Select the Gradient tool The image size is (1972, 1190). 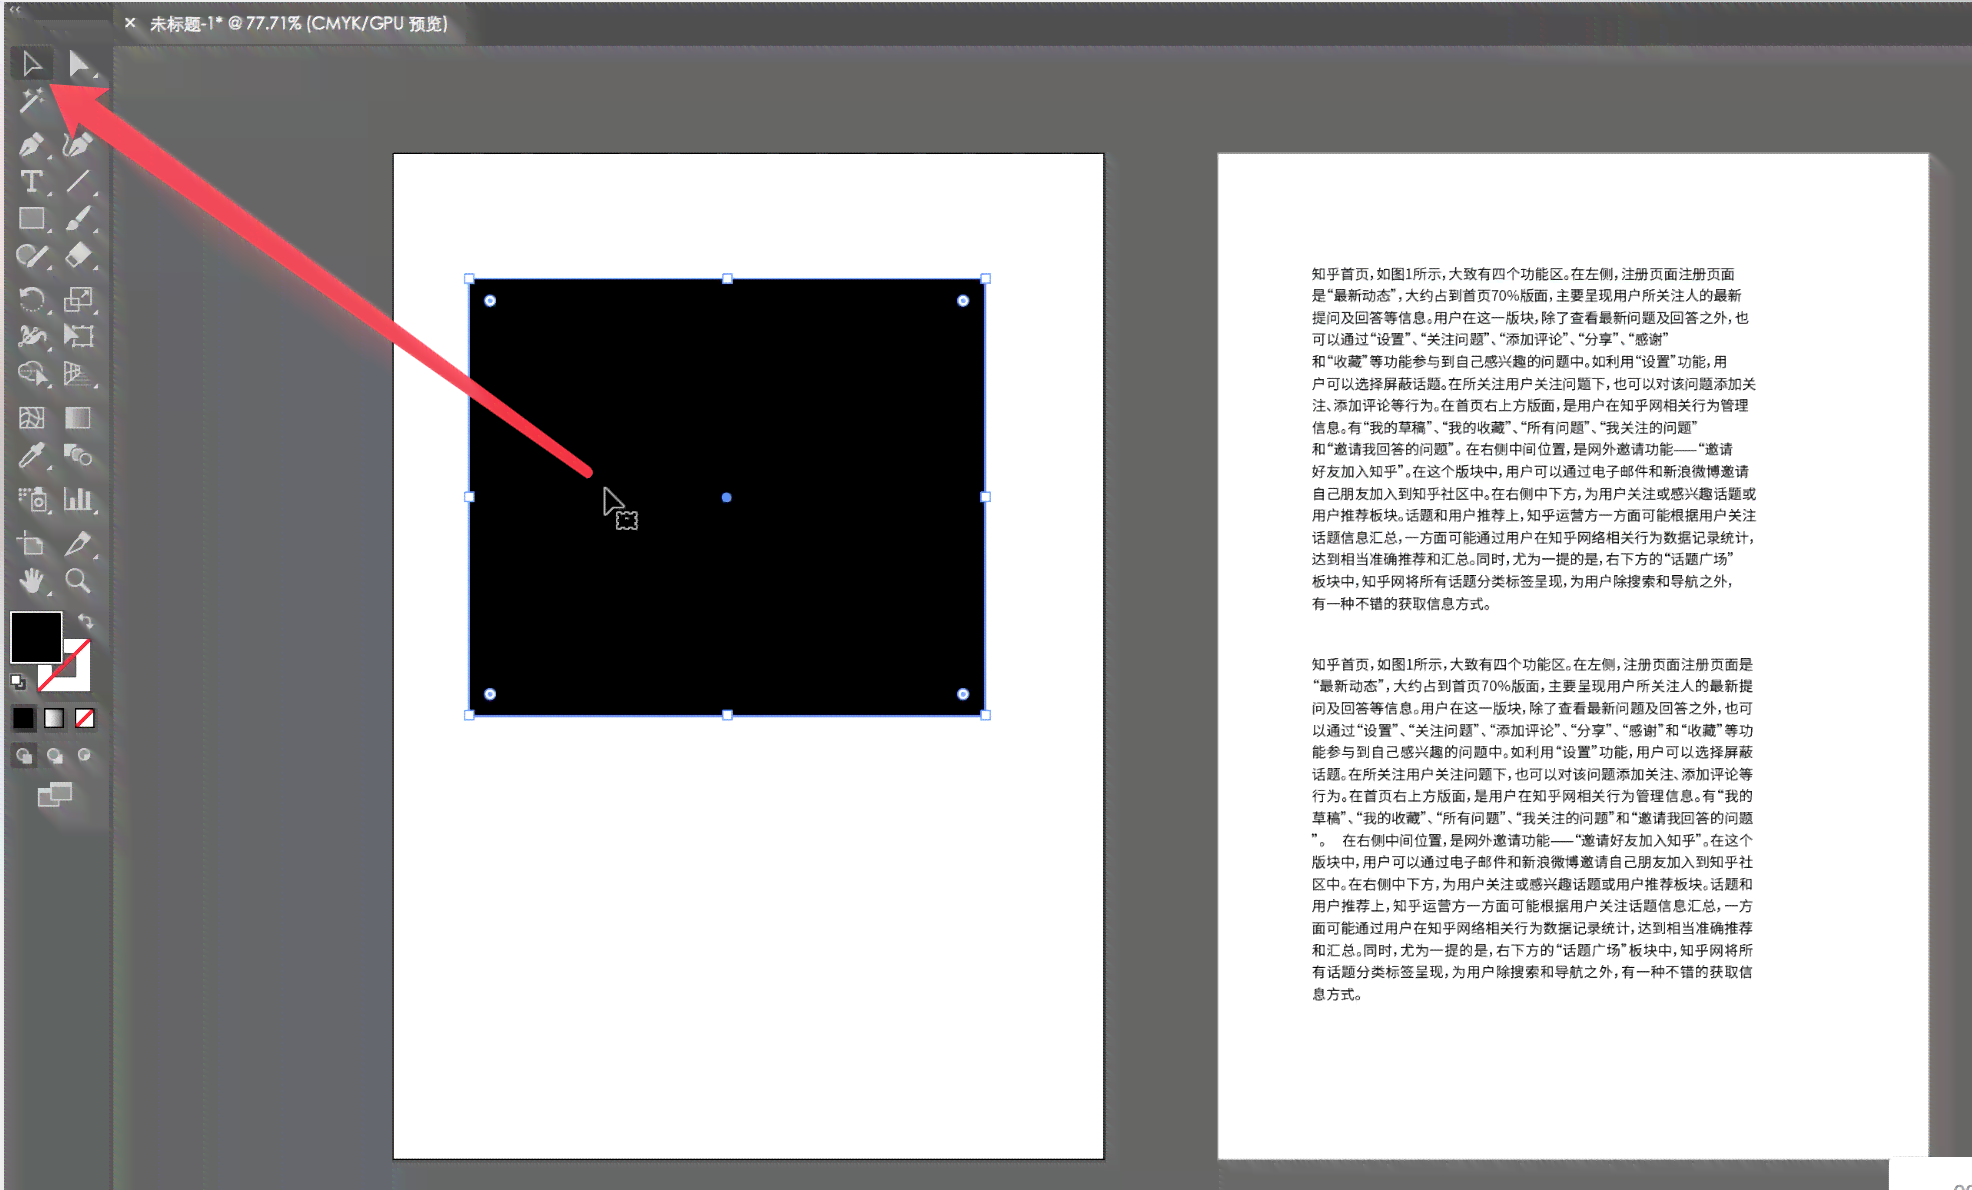coord(78,418)
